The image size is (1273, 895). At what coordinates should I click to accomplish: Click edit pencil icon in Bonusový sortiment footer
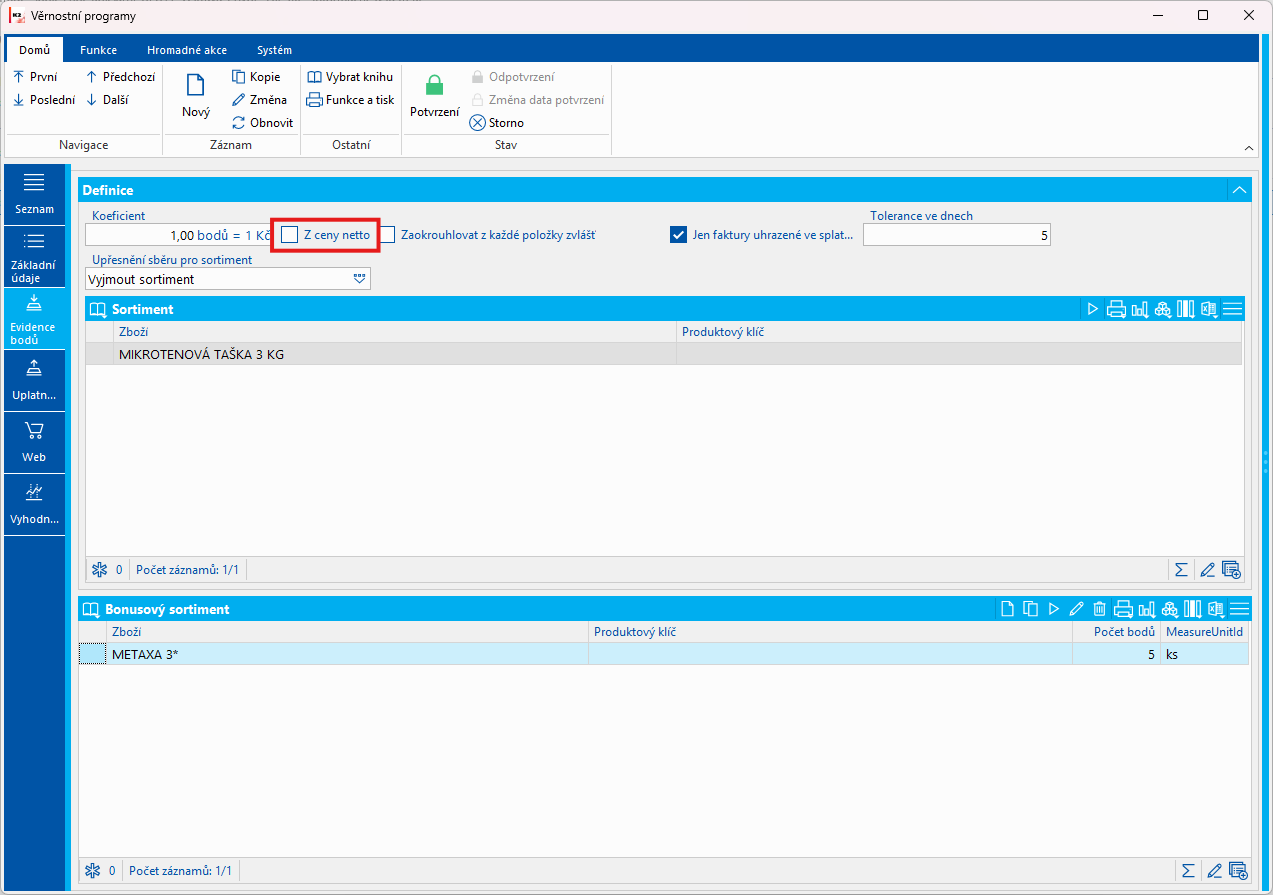pos(1214,870)
